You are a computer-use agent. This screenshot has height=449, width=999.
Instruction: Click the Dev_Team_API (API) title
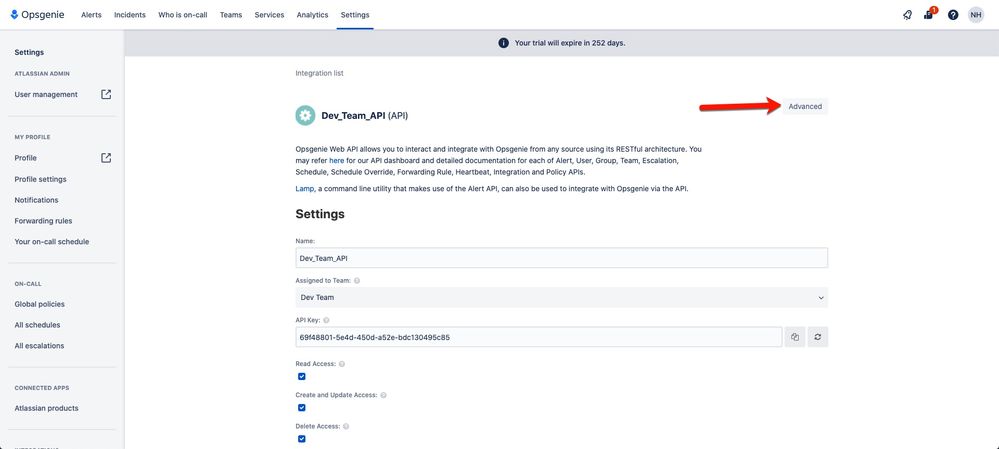[x=364, y=116]
